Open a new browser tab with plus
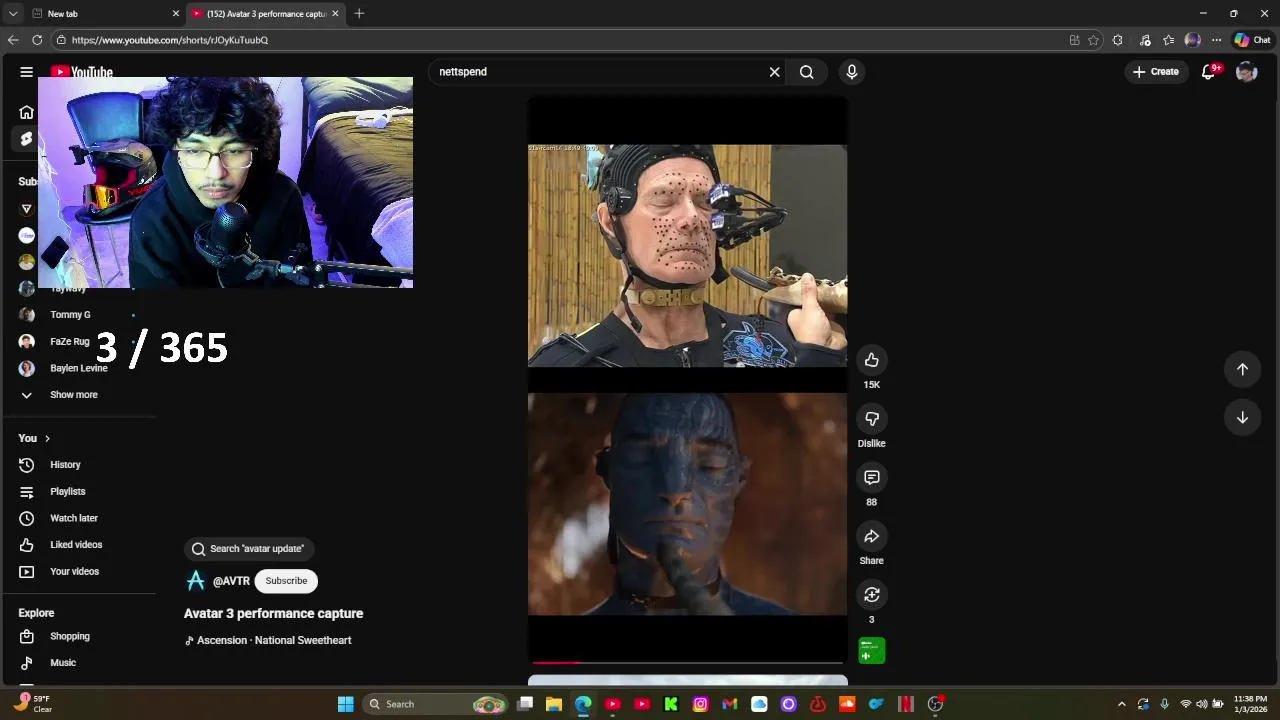The height and width of the screenshot is (720, 1280). coord(359,14)
